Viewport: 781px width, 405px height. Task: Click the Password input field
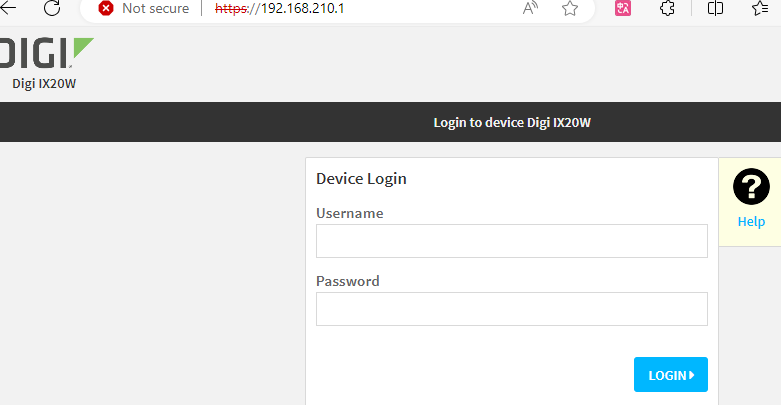coord(512,309)
